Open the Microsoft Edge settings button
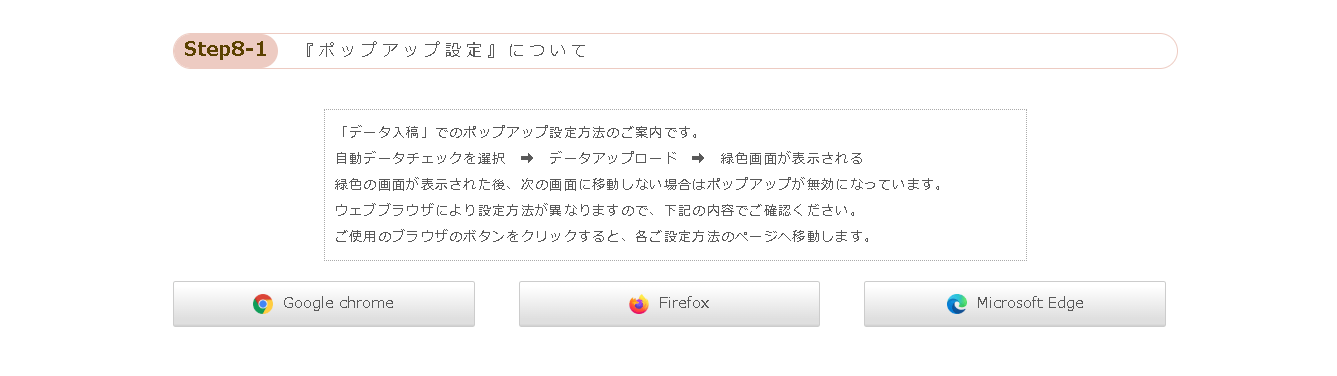The height and width of the screenshot is (376, 1337). [x=1015, y=304]
